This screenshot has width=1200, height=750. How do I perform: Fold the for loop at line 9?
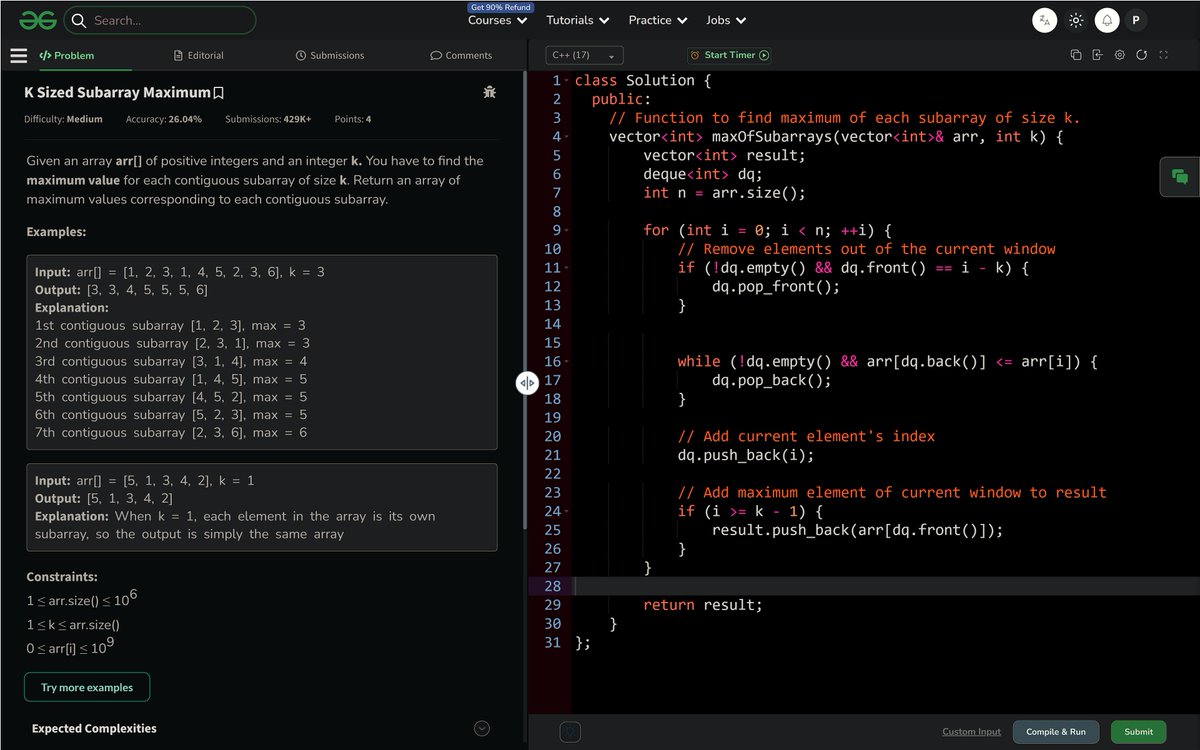(x=567, y=230)
